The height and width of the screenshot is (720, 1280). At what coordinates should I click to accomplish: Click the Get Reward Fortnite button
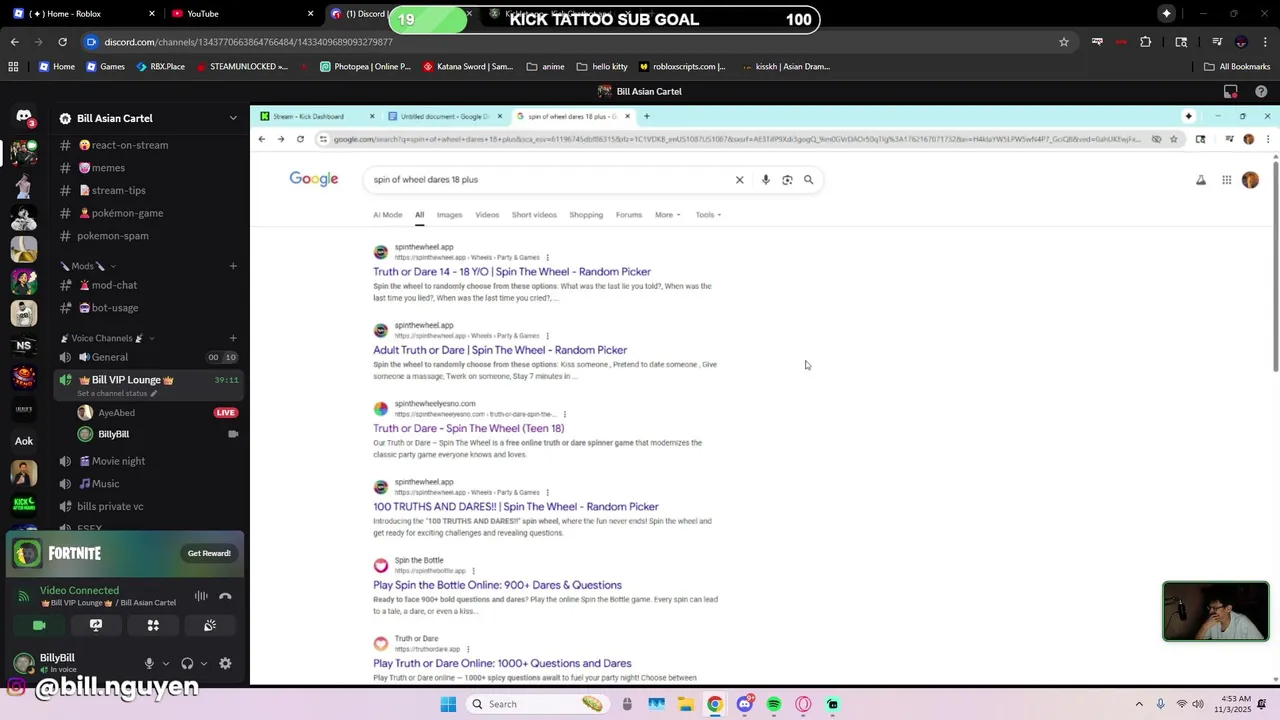click(x=209, y=553)
